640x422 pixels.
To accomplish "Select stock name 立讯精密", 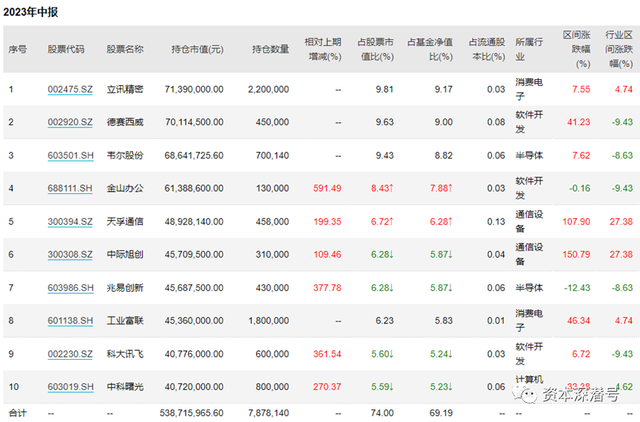I will [125, 89].
